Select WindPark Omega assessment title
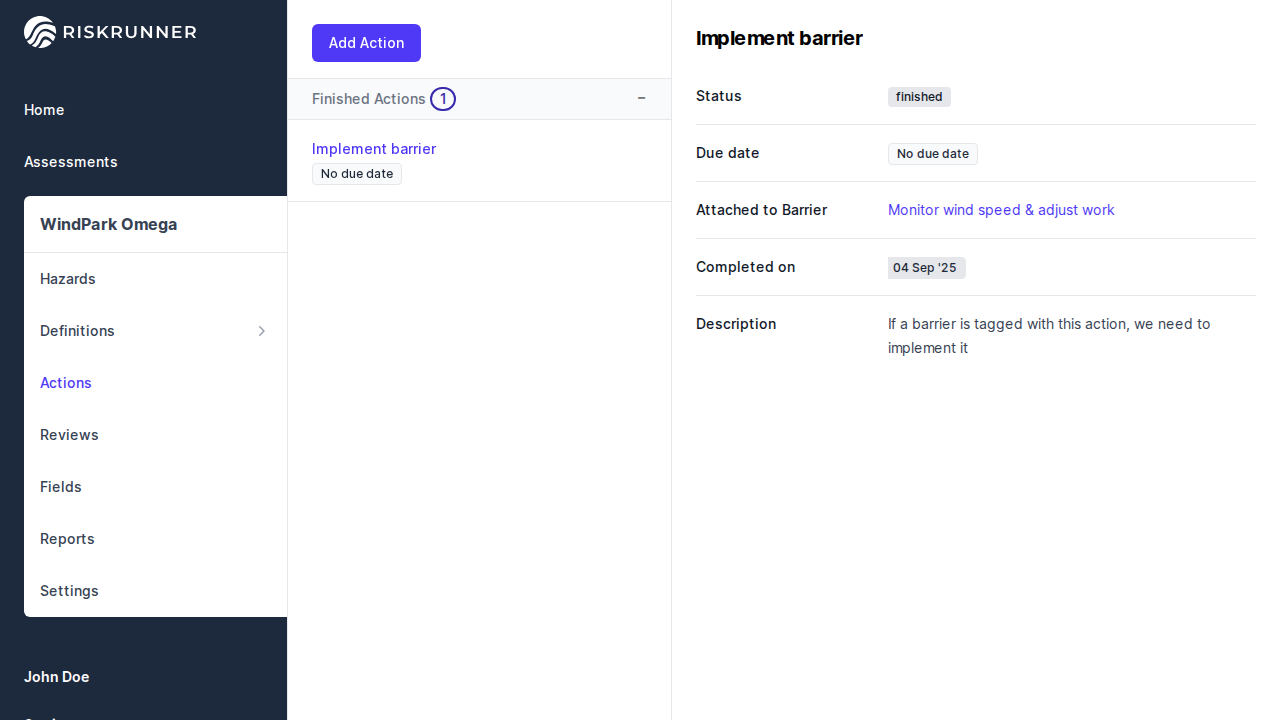1280x720 pixels. [109, 224]
